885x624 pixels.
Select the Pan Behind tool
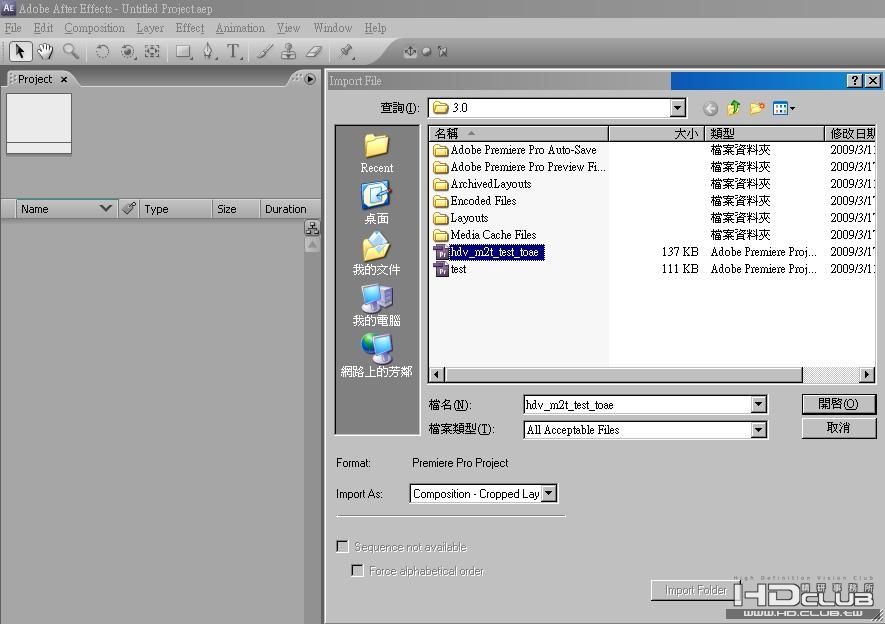(152, 51)
